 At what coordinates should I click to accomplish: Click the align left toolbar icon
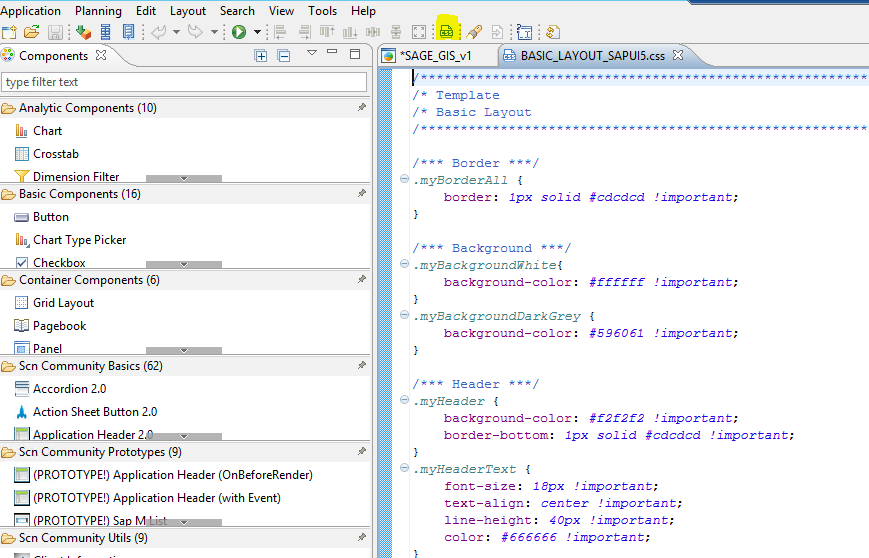(280, 32)
